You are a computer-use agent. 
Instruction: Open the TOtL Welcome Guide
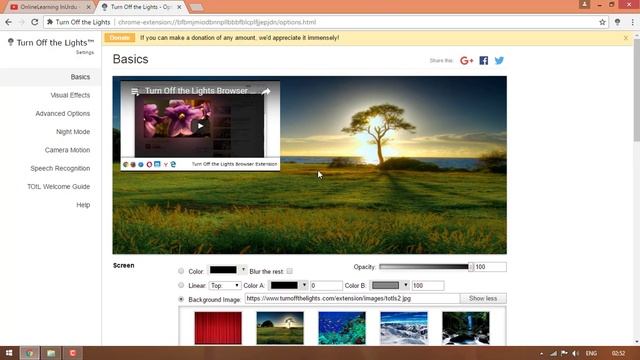pos(58,187)
